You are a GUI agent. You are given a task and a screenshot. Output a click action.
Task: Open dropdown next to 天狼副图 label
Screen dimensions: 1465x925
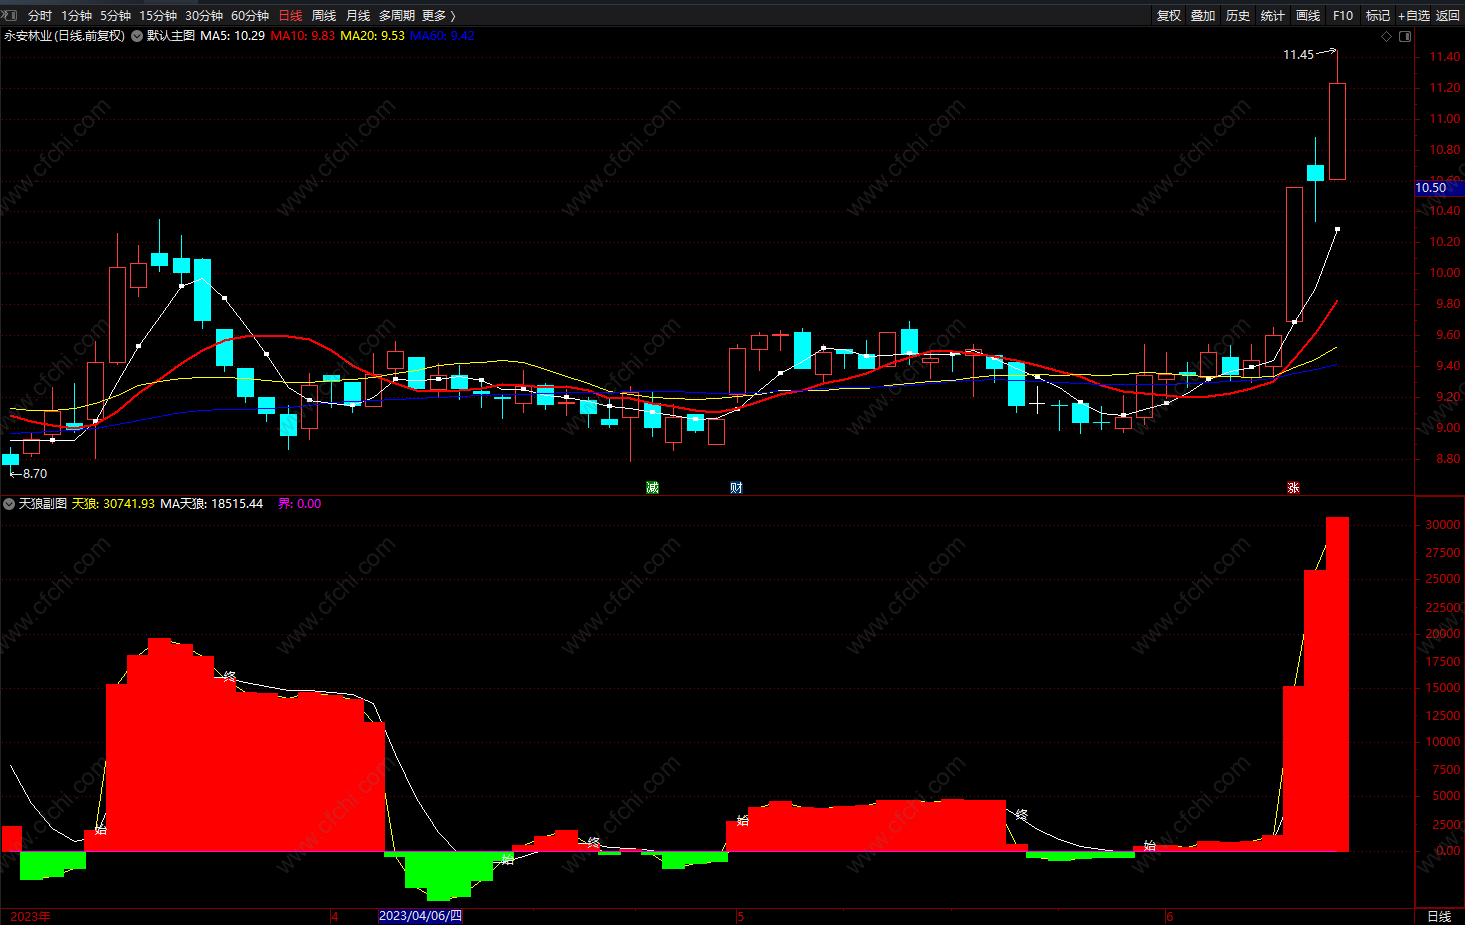click(9, 504)
